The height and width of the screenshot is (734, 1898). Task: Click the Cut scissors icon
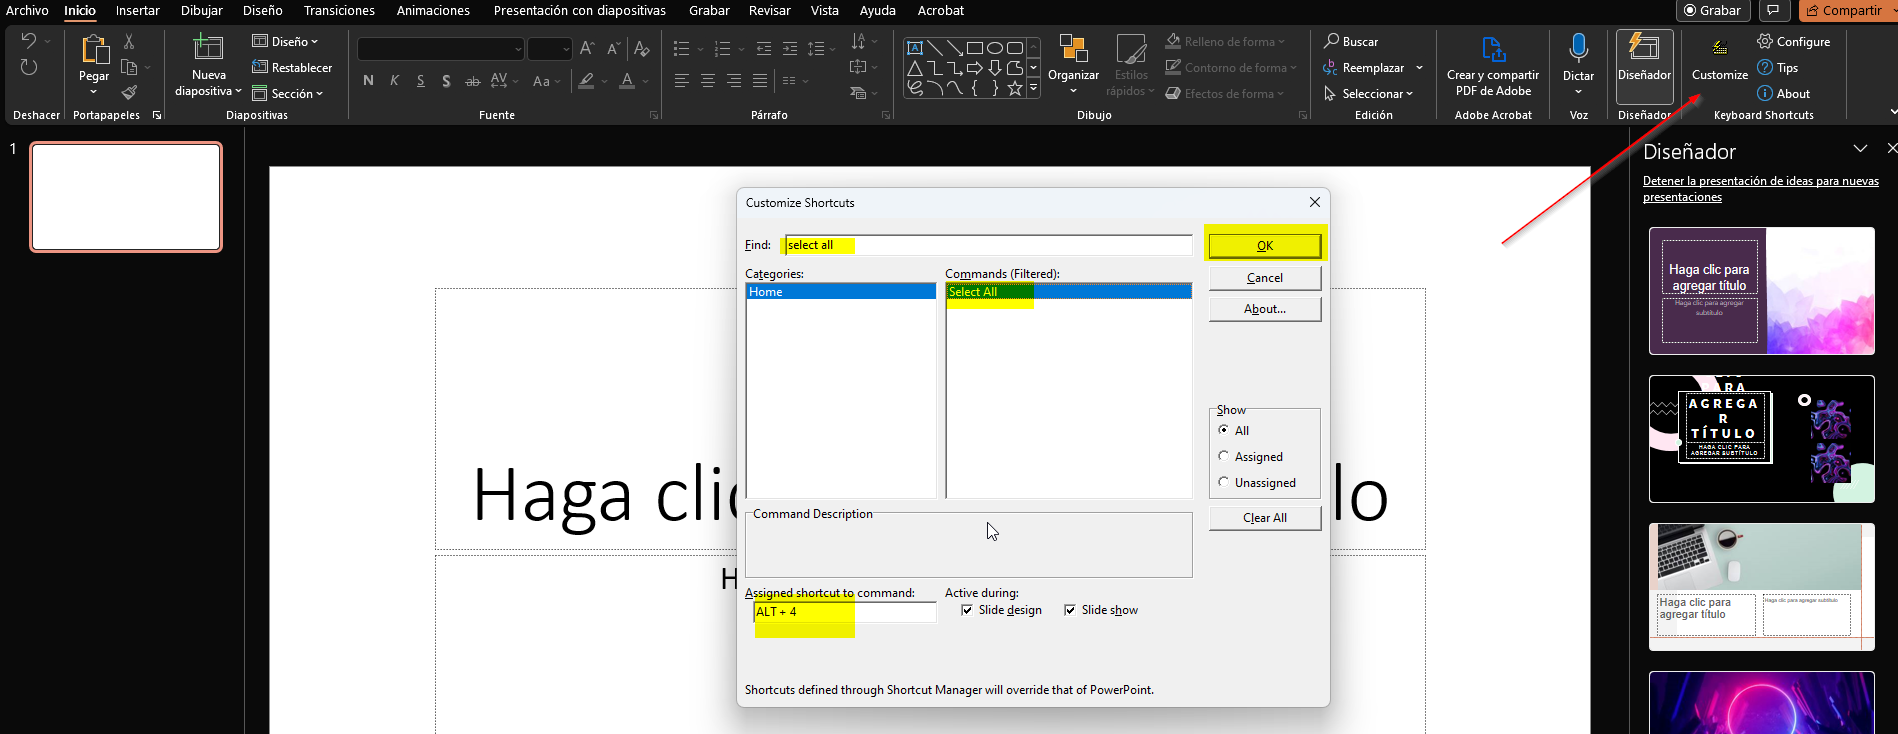[129, 41]
